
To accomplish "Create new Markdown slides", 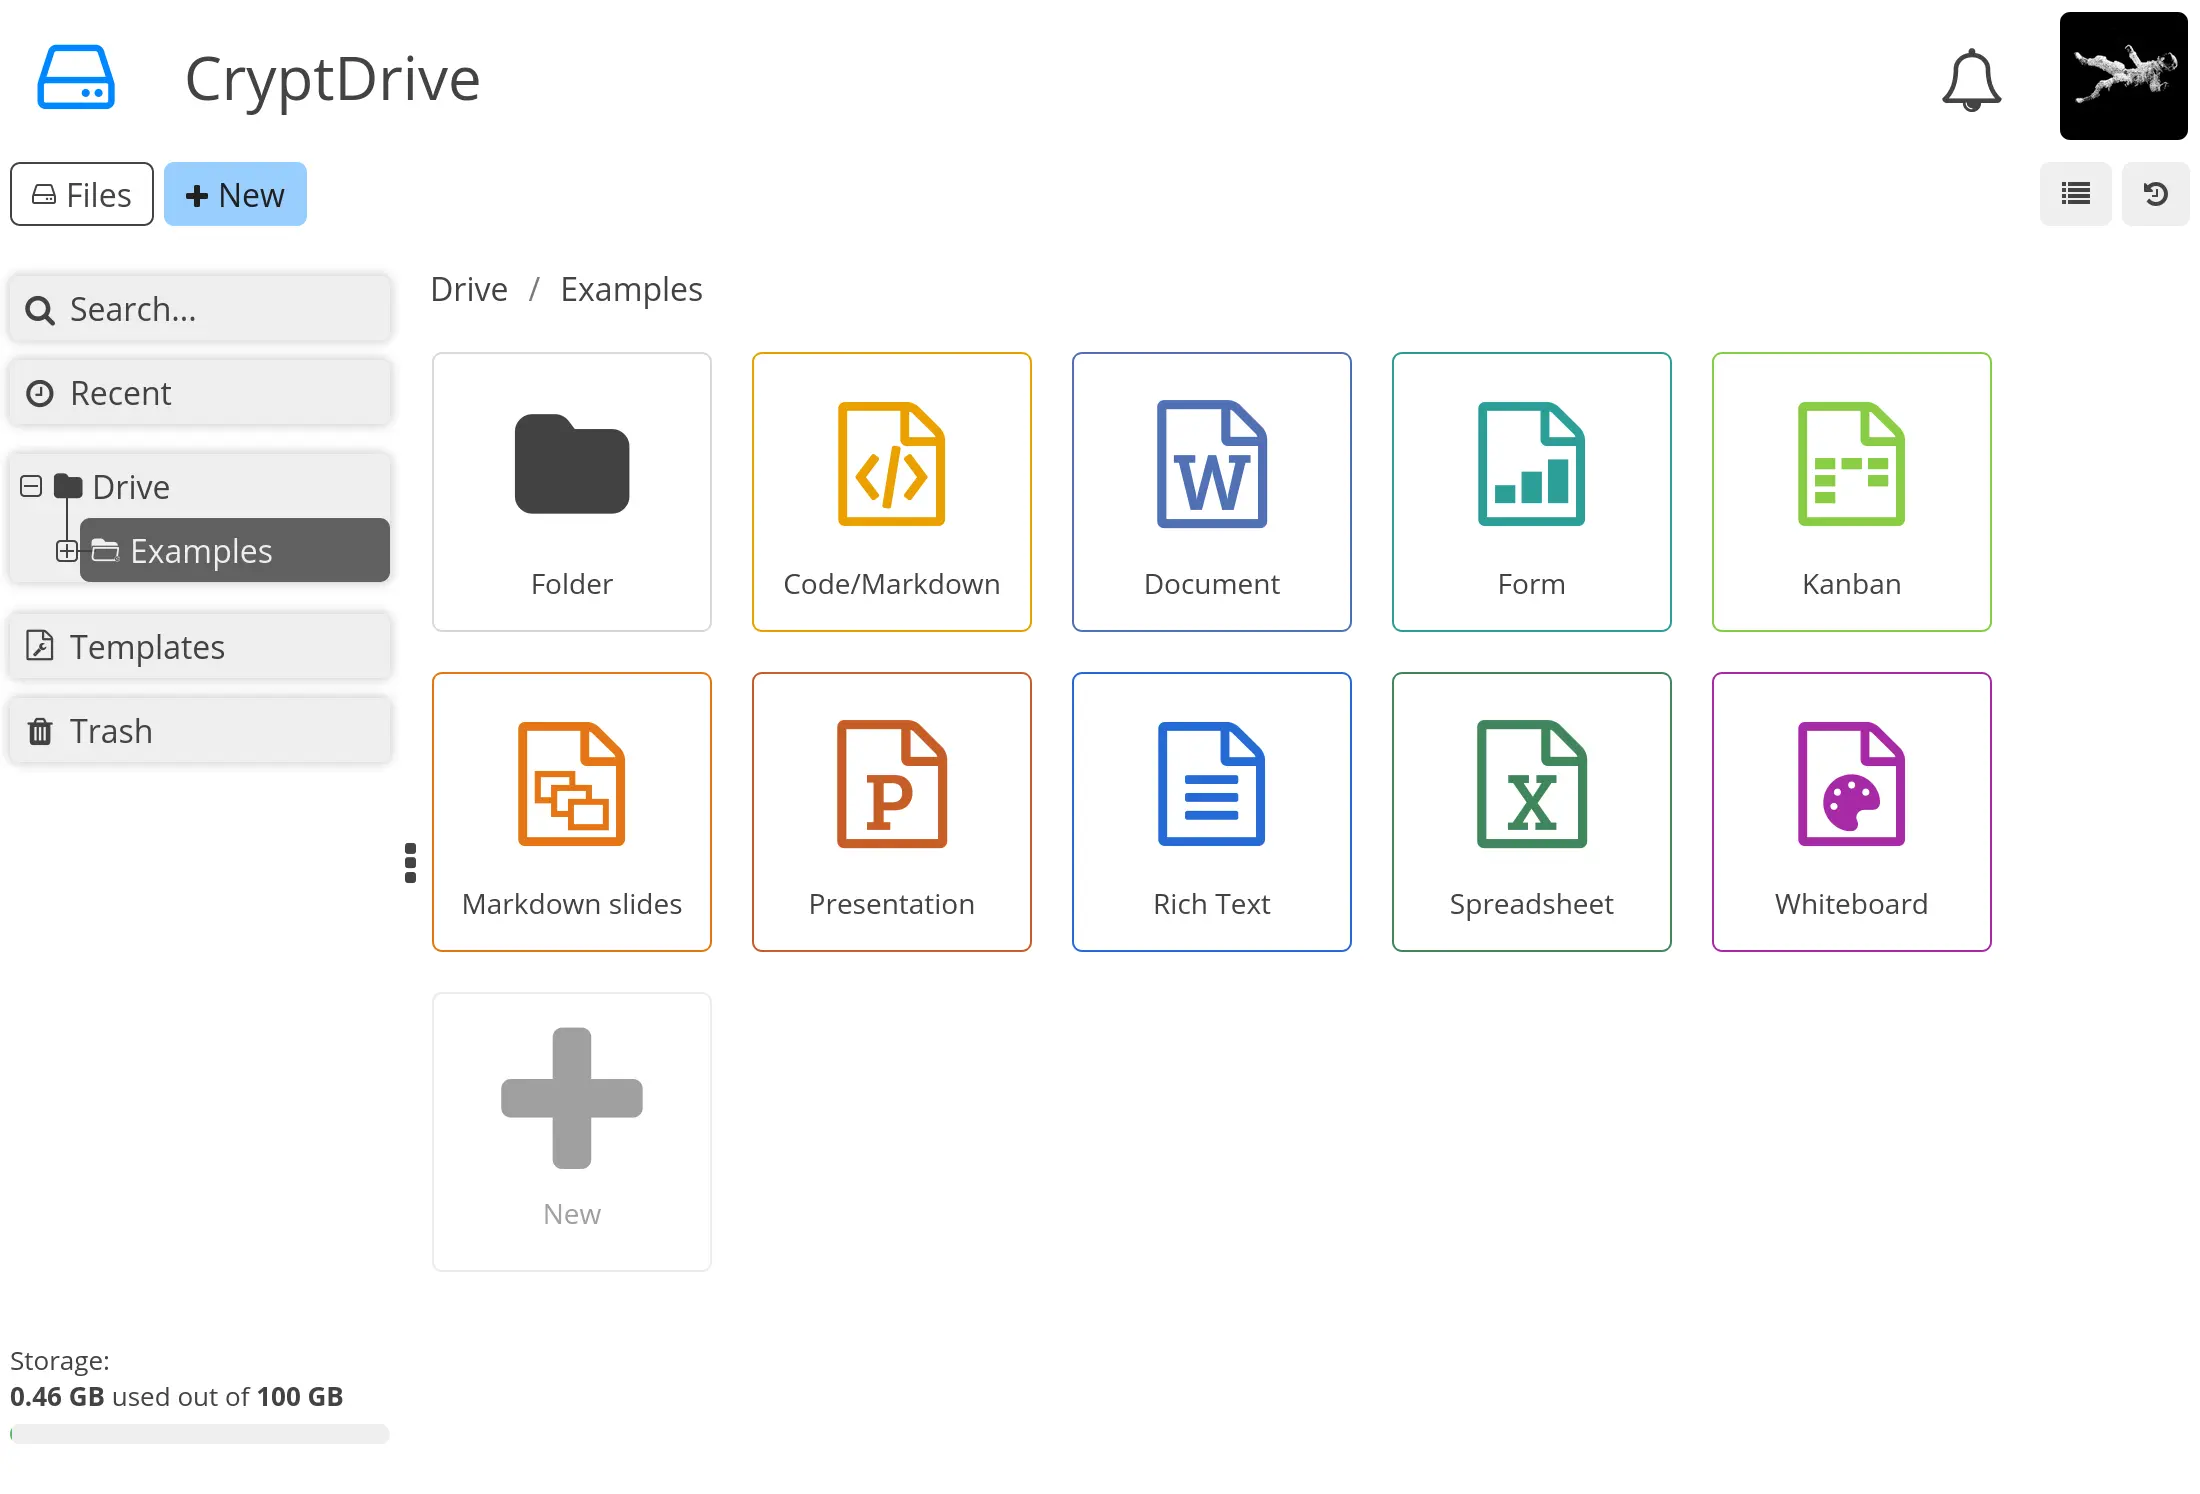I will [x=572, y=810].
